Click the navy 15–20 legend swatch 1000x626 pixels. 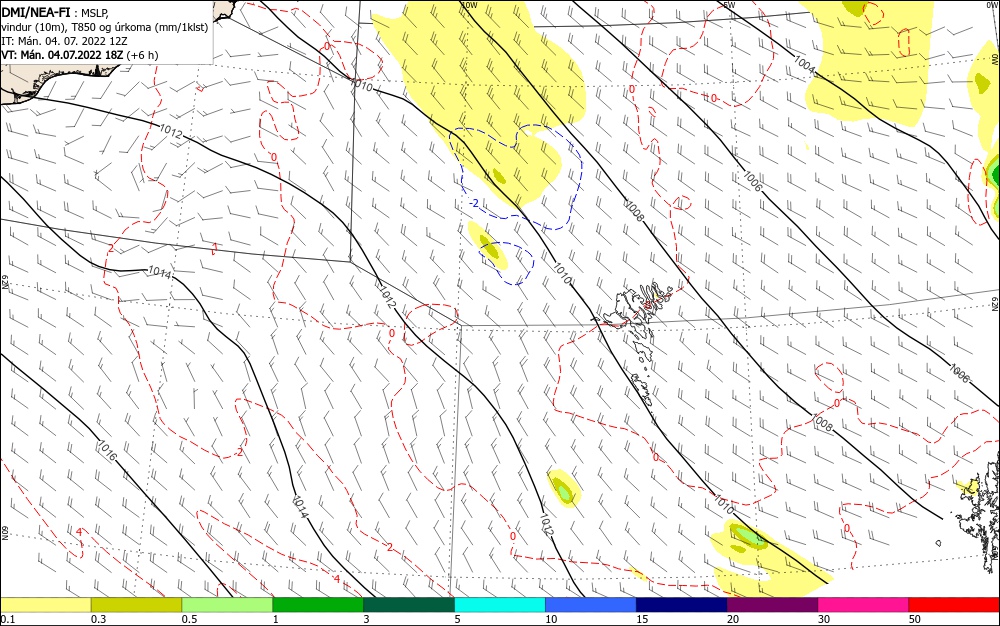681,605
